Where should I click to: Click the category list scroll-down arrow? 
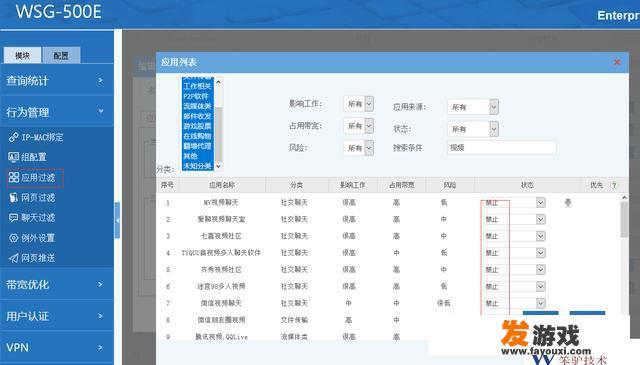pyautogui.click(x=218, y=166)
